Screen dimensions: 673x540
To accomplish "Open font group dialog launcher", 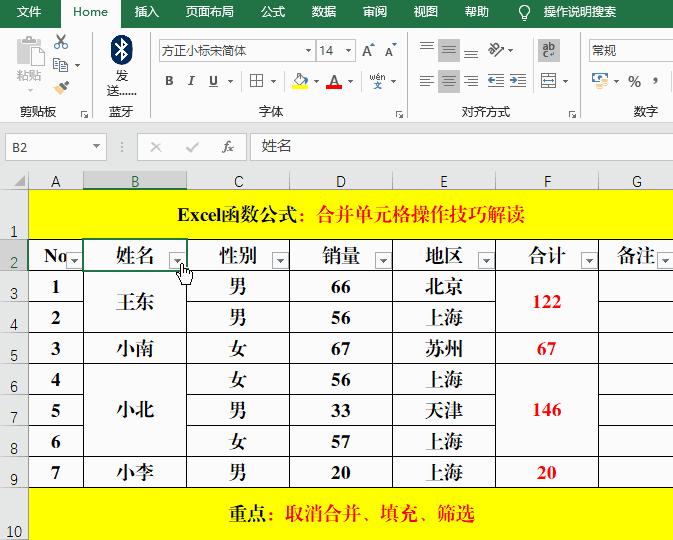I will coord(399,114).
